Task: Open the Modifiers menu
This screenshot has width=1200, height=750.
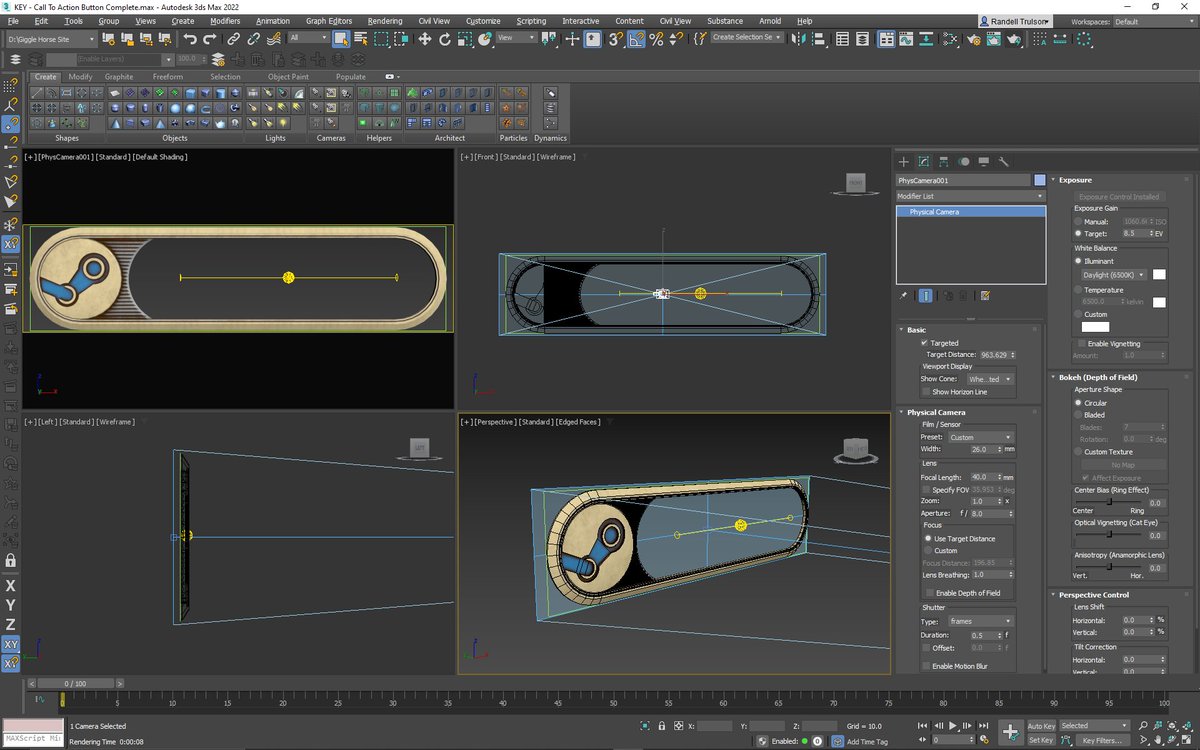Action: tap(225, 21)
